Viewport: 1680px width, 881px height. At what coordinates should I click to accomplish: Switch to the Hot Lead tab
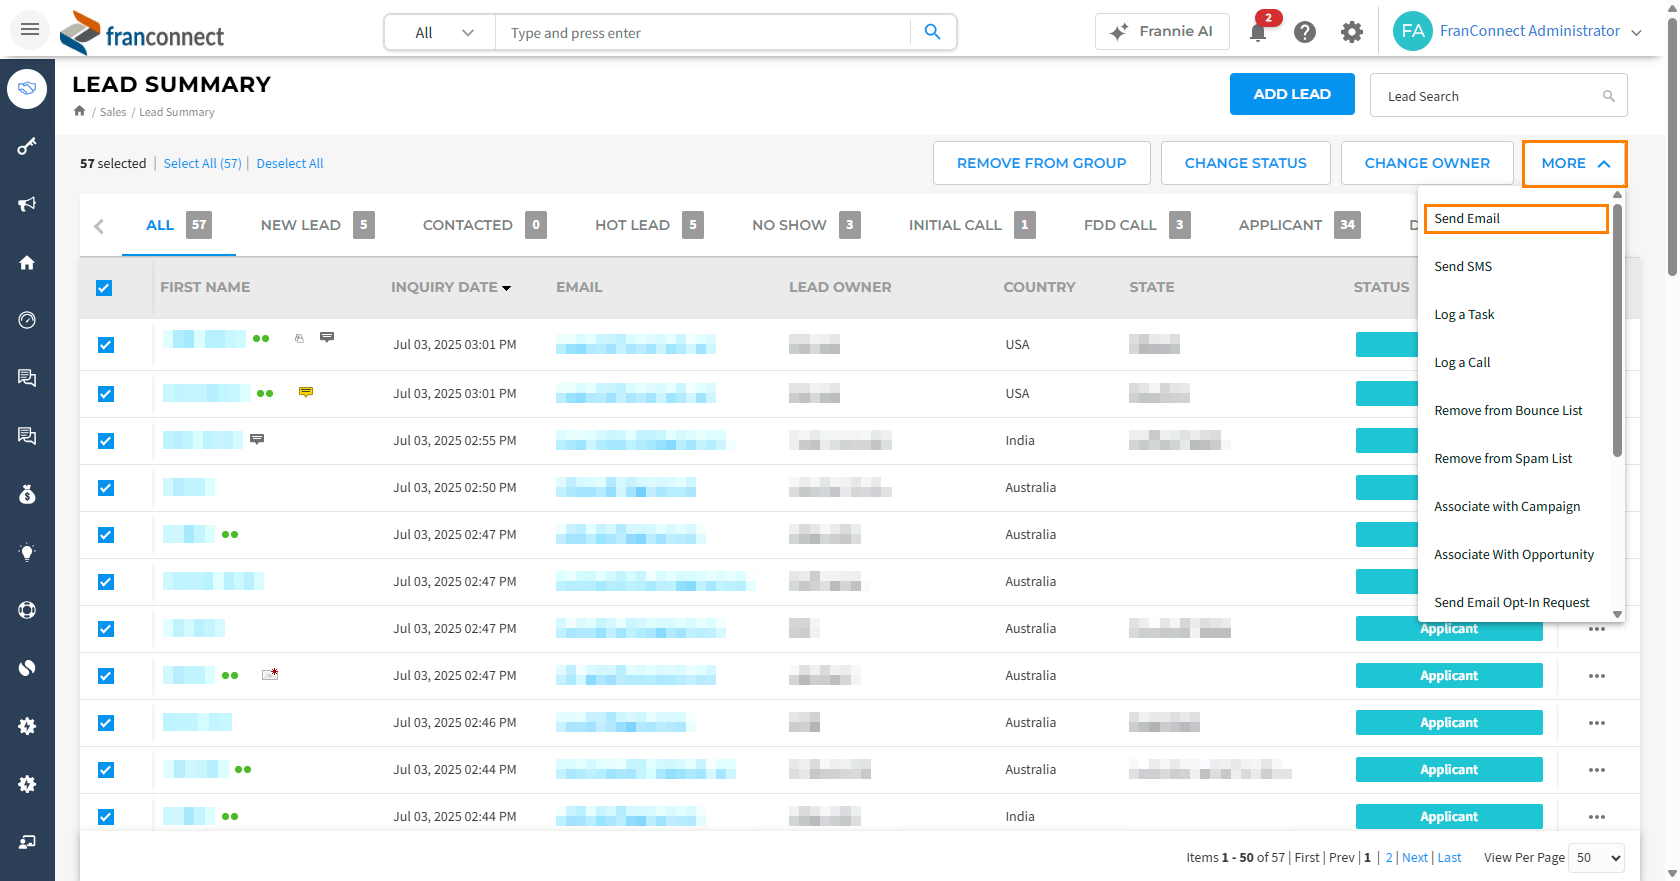[649, 225]
